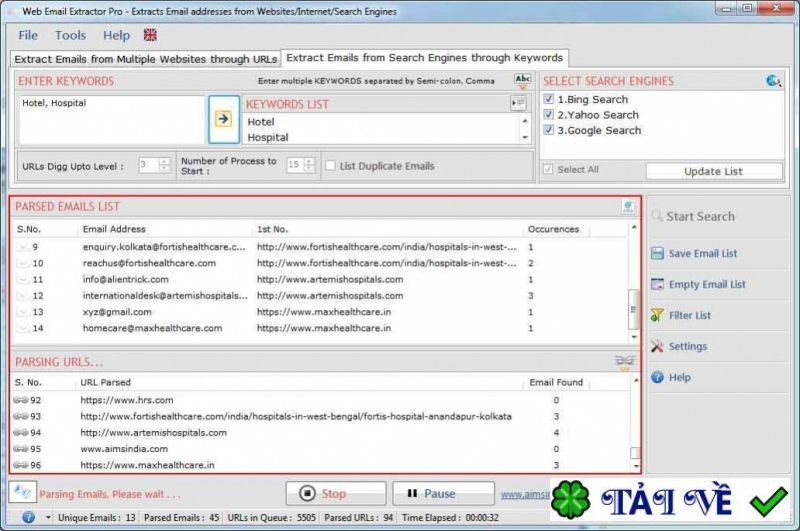Click Keywords List scroll down arrow

(x=525, y=137)
